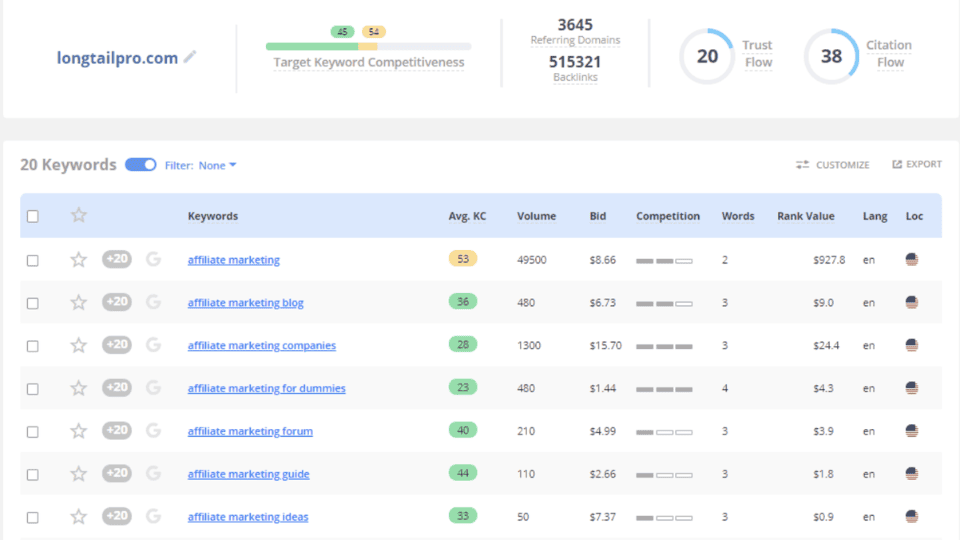
Task: Click +20 badge for affiliate marketing forum
Action: (116, 430)
